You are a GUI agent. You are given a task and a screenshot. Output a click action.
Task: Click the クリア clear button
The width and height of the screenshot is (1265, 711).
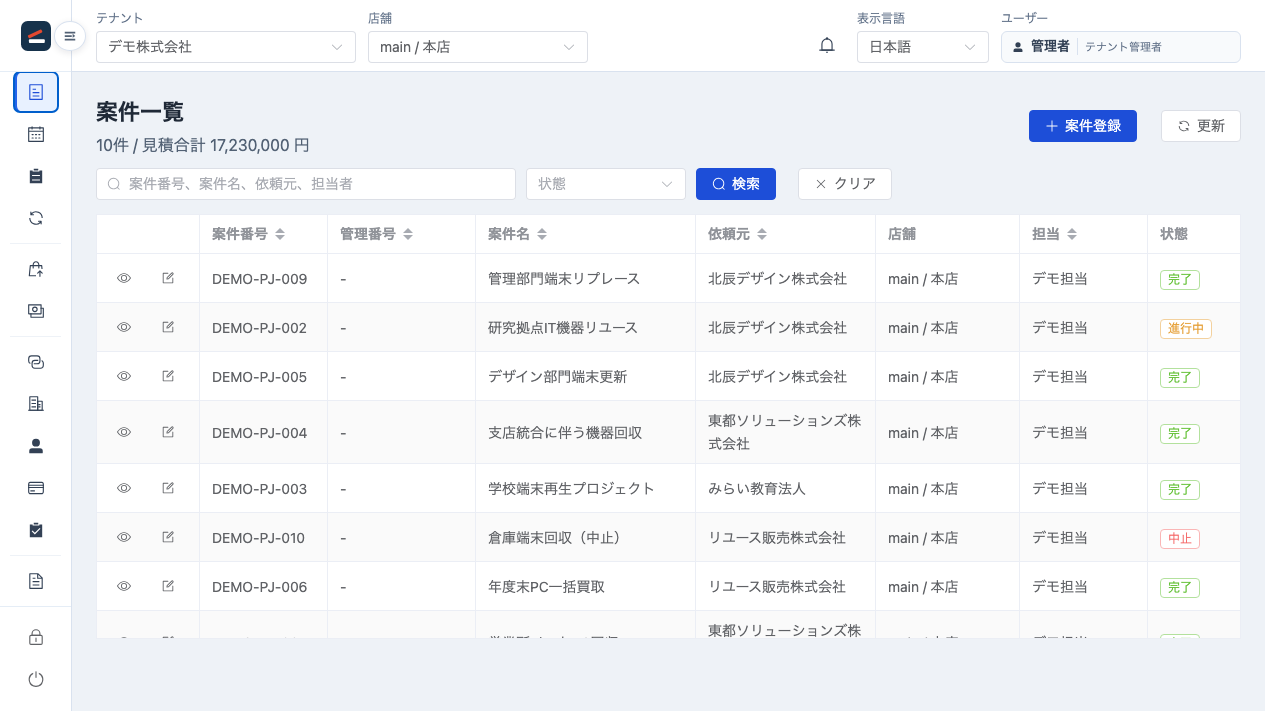[845, 184]
